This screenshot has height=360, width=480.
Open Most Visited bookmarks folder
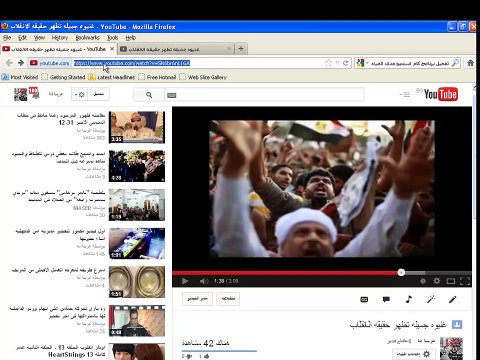[x=20, y=77]
